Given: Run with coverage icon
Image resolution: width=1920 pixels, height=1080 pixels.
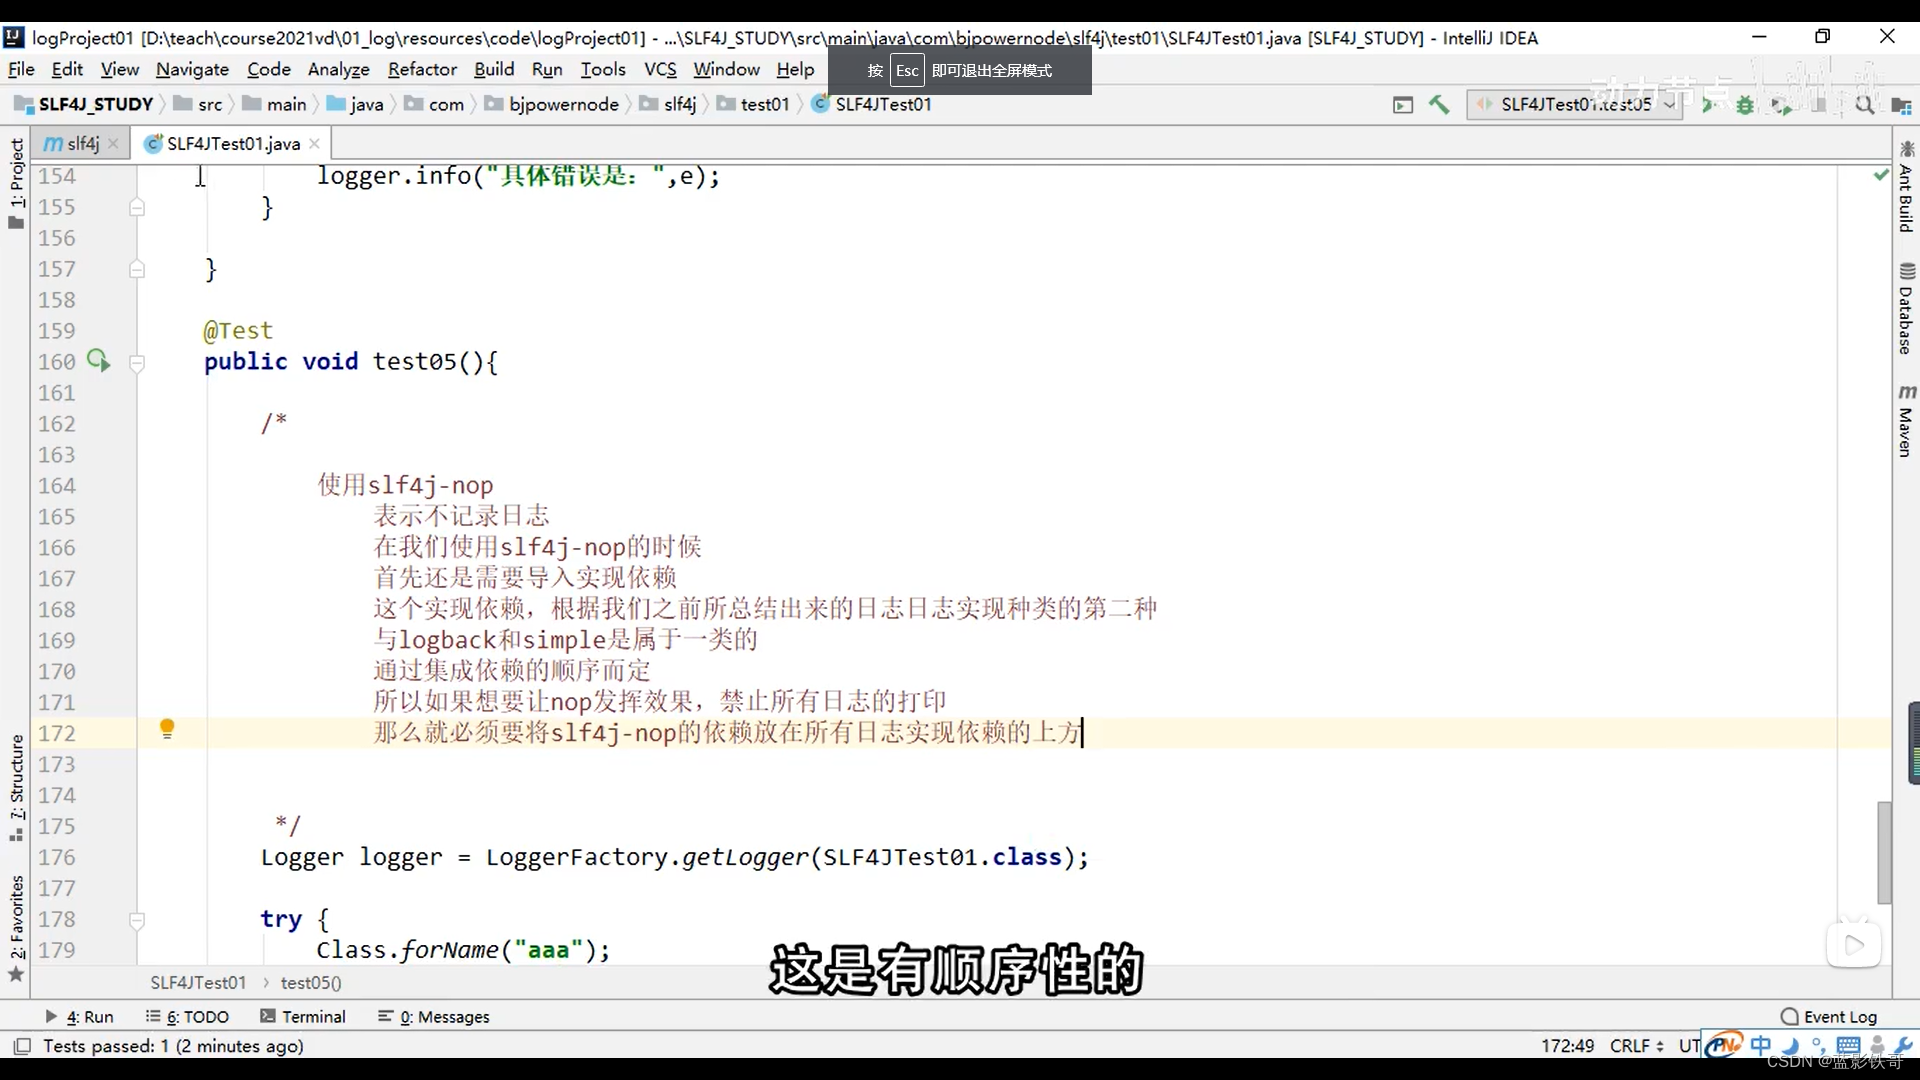Looking at the screenshot, I should (1781, 105).
